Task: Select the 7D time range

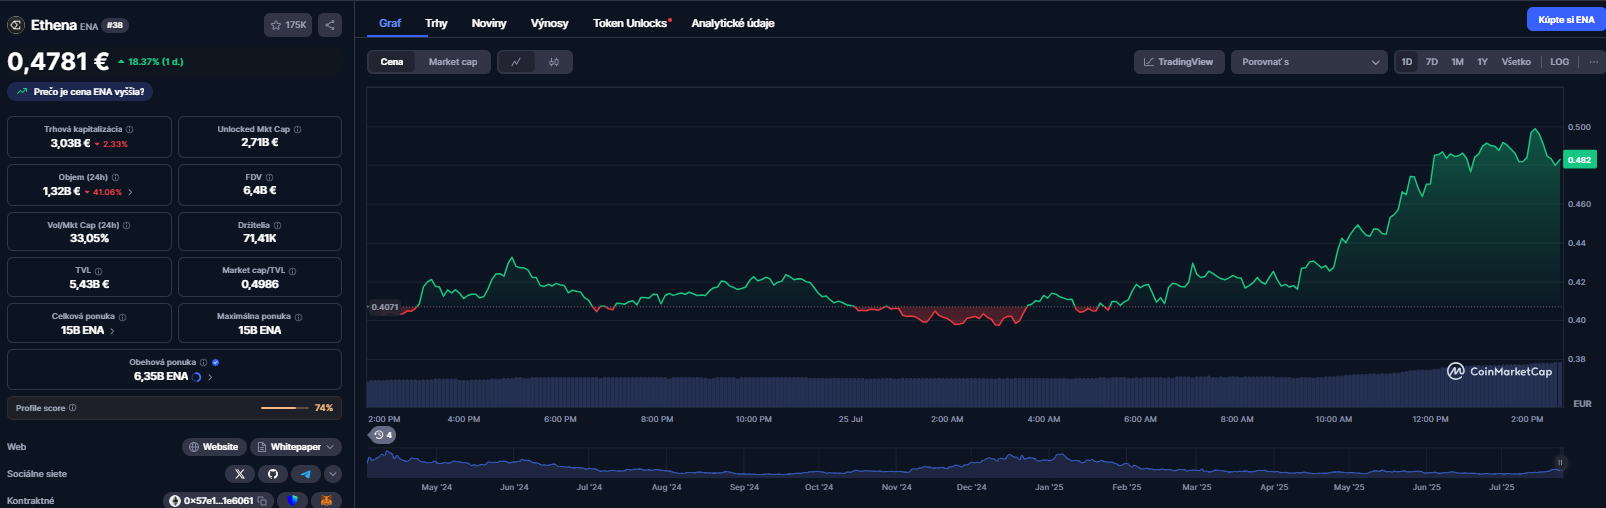Action: [x=1431, y=62]
